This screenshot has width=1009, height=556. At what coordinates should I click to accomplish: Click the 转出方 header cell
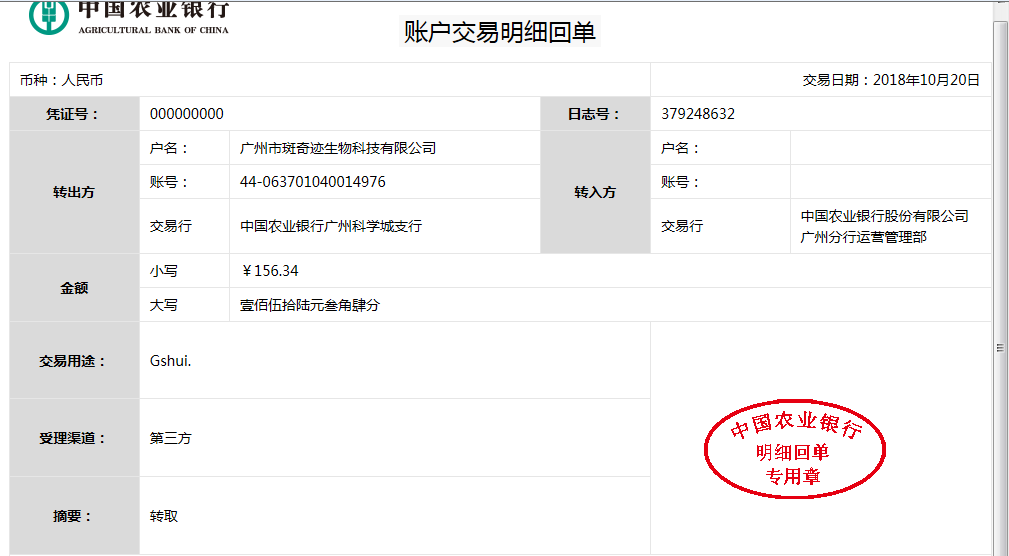pyautogui.click(x=75, y=192)
